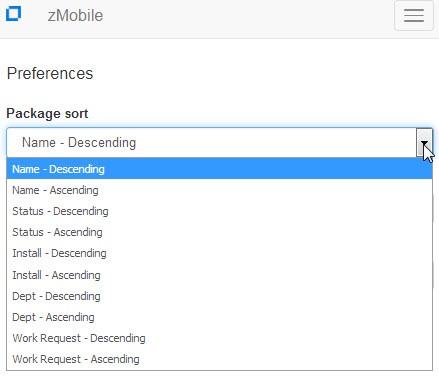Pick Install - Ascending from list
This screenshot has height=376, width=439.
coord(219,275)
